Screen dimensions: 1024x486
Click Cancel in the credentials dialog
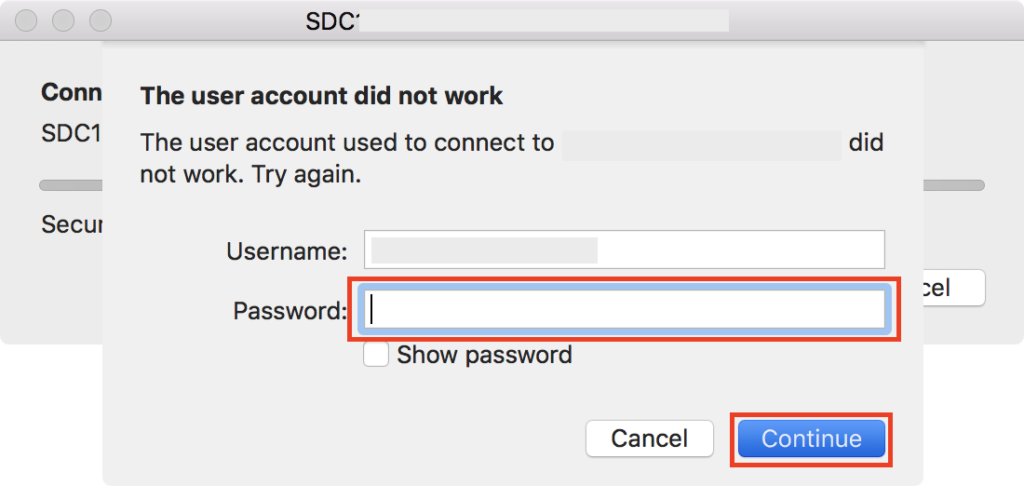pos(649,438)
